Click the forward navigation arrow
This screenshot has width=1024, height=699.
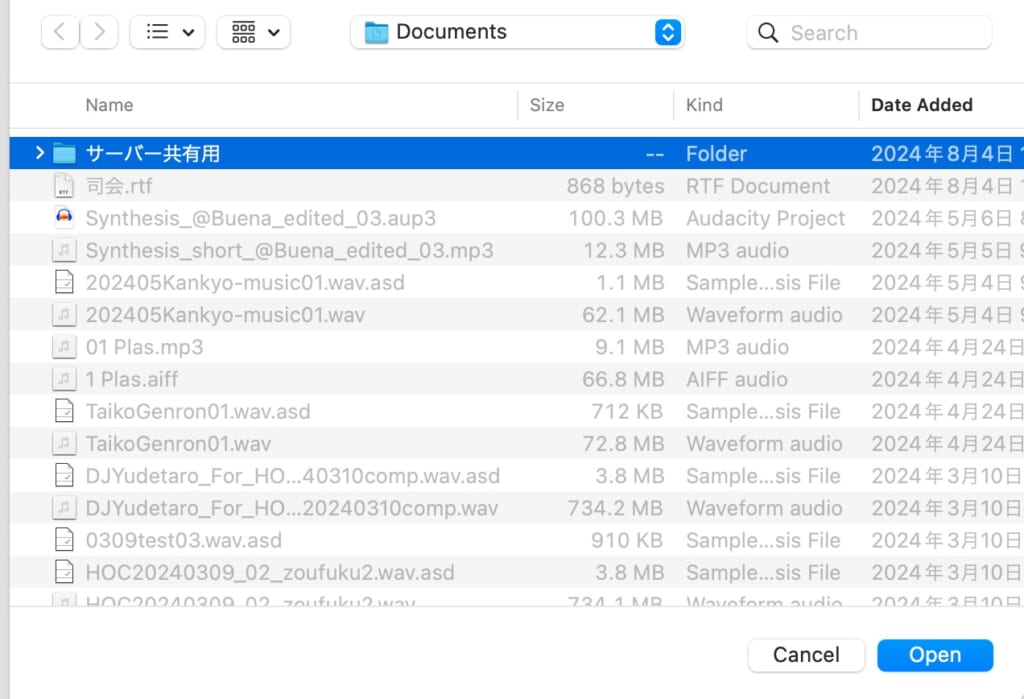point(98,31)
